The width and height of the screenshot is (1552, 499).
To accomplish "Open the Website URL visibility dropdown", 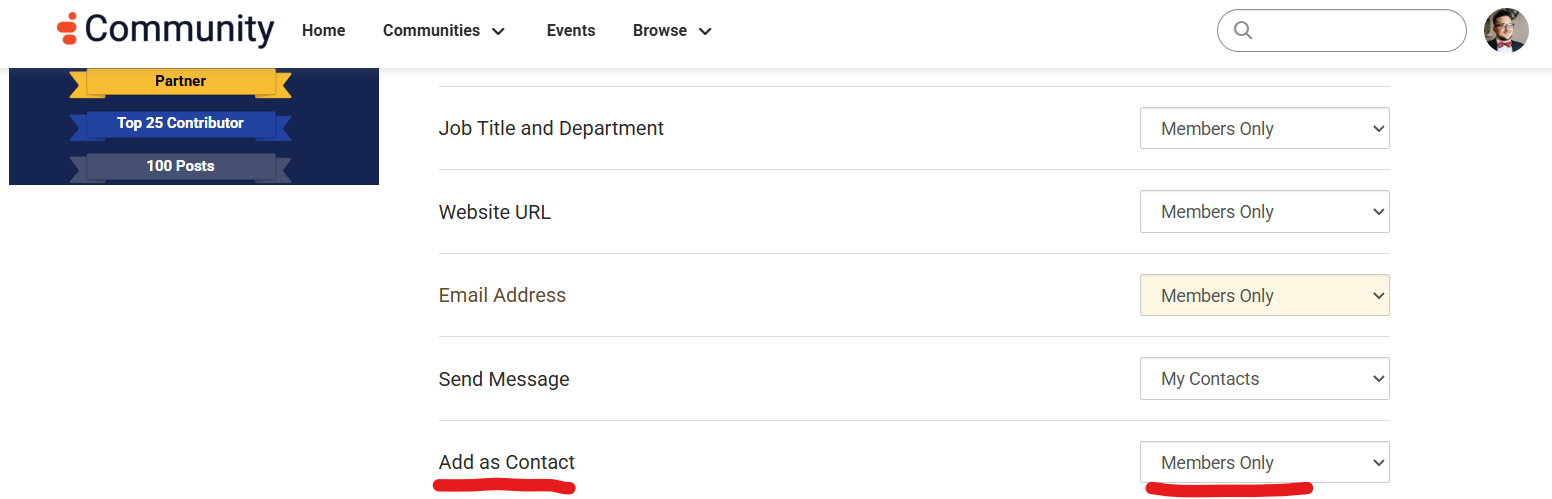I will coord(1264,212).
